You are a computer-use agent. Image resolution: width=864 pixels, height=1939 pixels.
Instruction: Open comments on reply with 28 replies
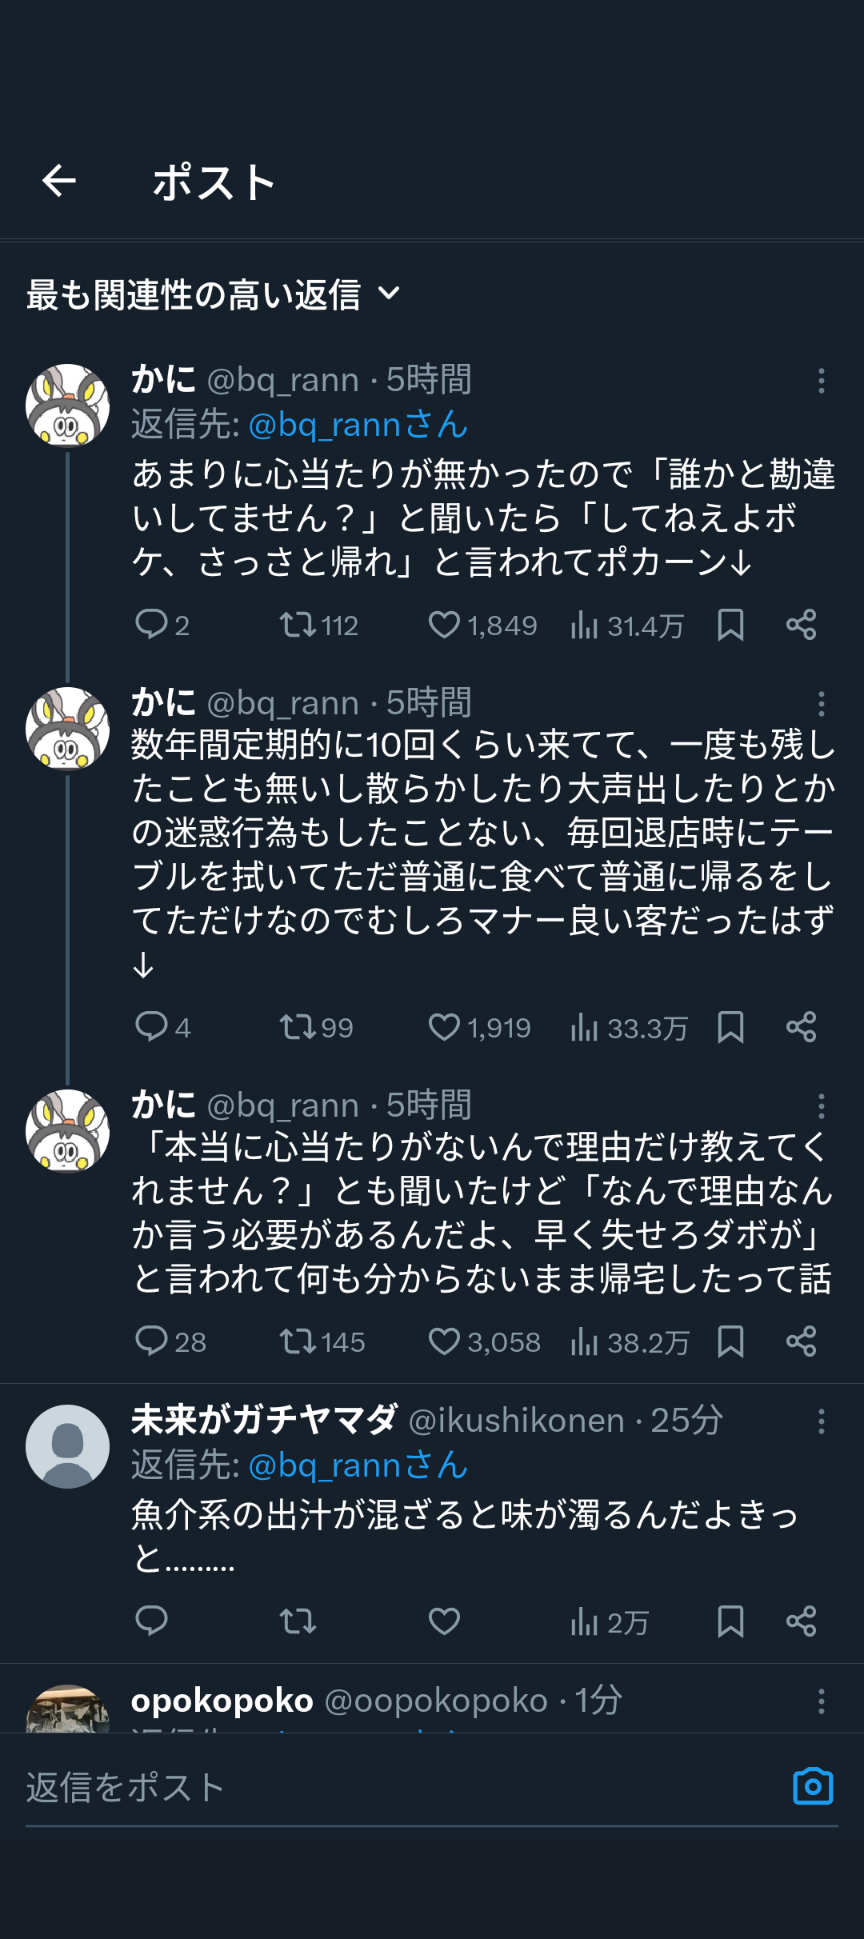click(152, 1341)
